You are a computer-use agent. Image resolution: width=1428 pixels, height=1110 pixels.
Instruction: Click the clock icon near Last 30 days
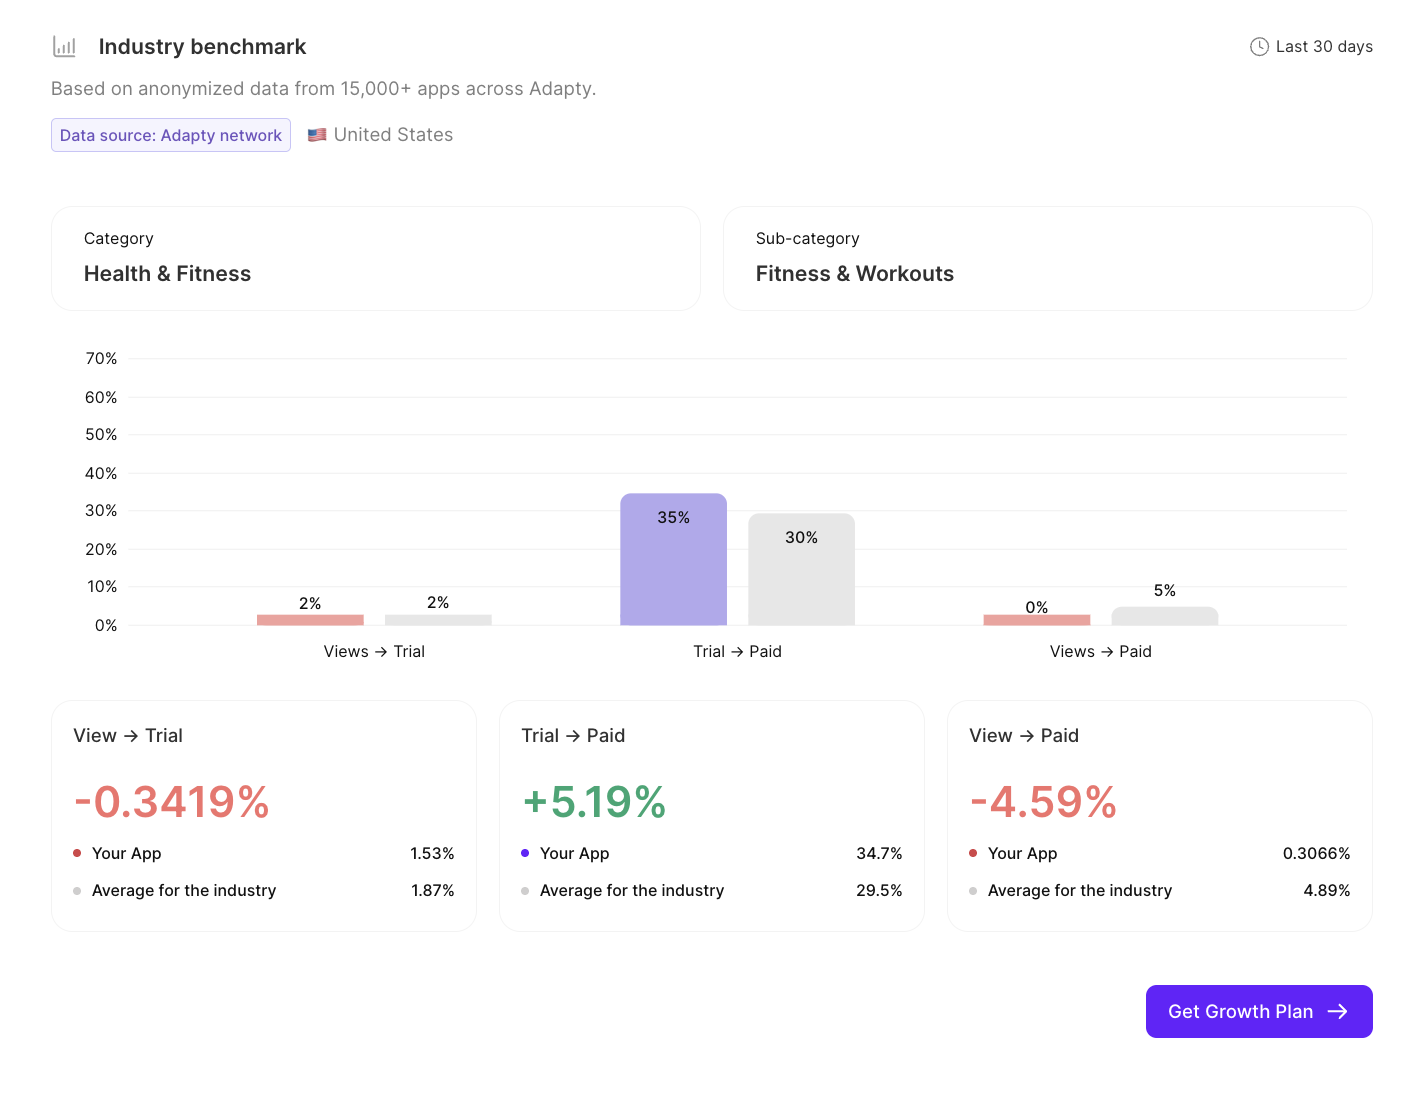(1259, 46)
